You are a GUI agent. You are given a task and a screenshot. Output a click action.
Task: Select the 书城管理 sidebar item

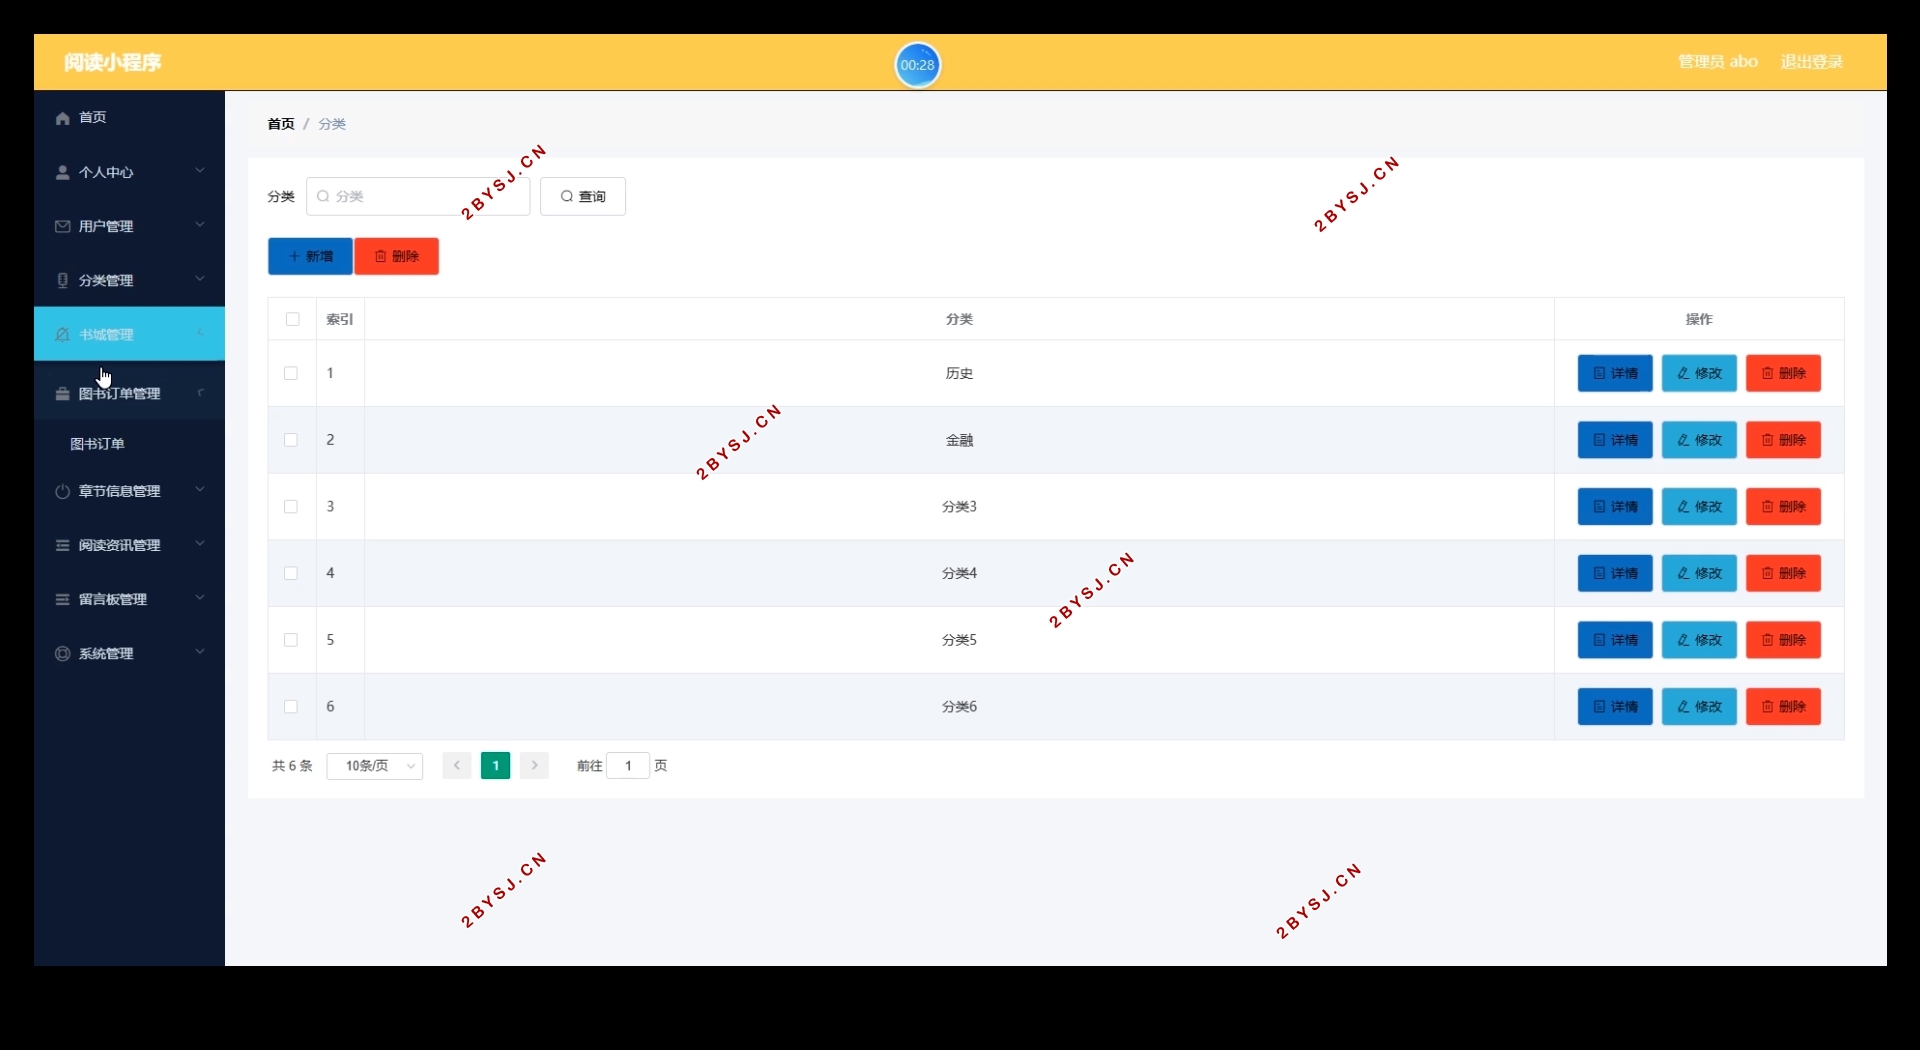pos(129,334)
